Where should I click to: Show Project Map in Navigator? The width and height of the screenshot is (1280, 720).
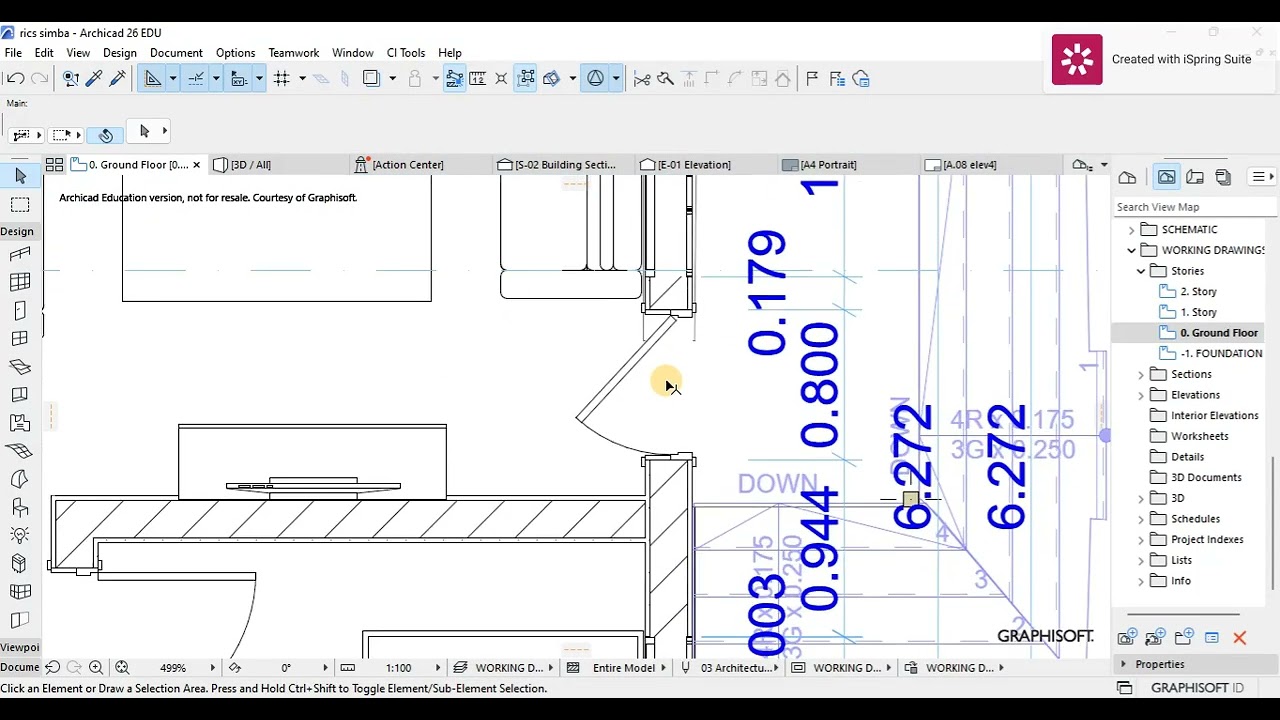coord(1127,177)
